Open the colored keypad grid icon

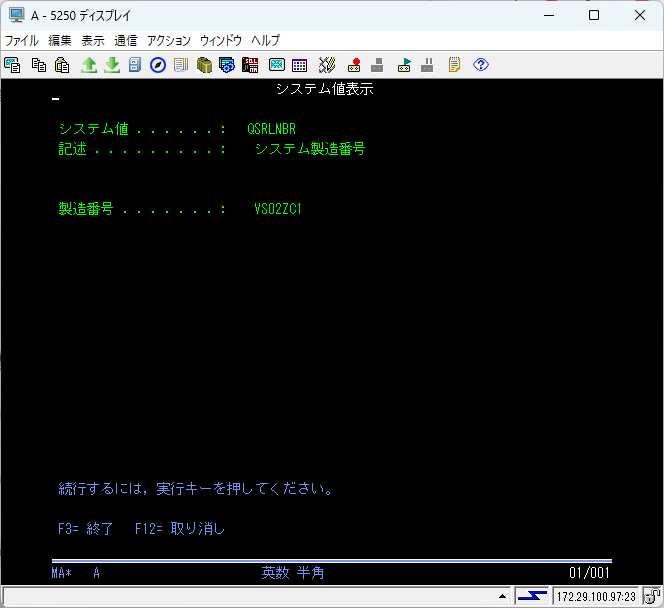point(300,65)
